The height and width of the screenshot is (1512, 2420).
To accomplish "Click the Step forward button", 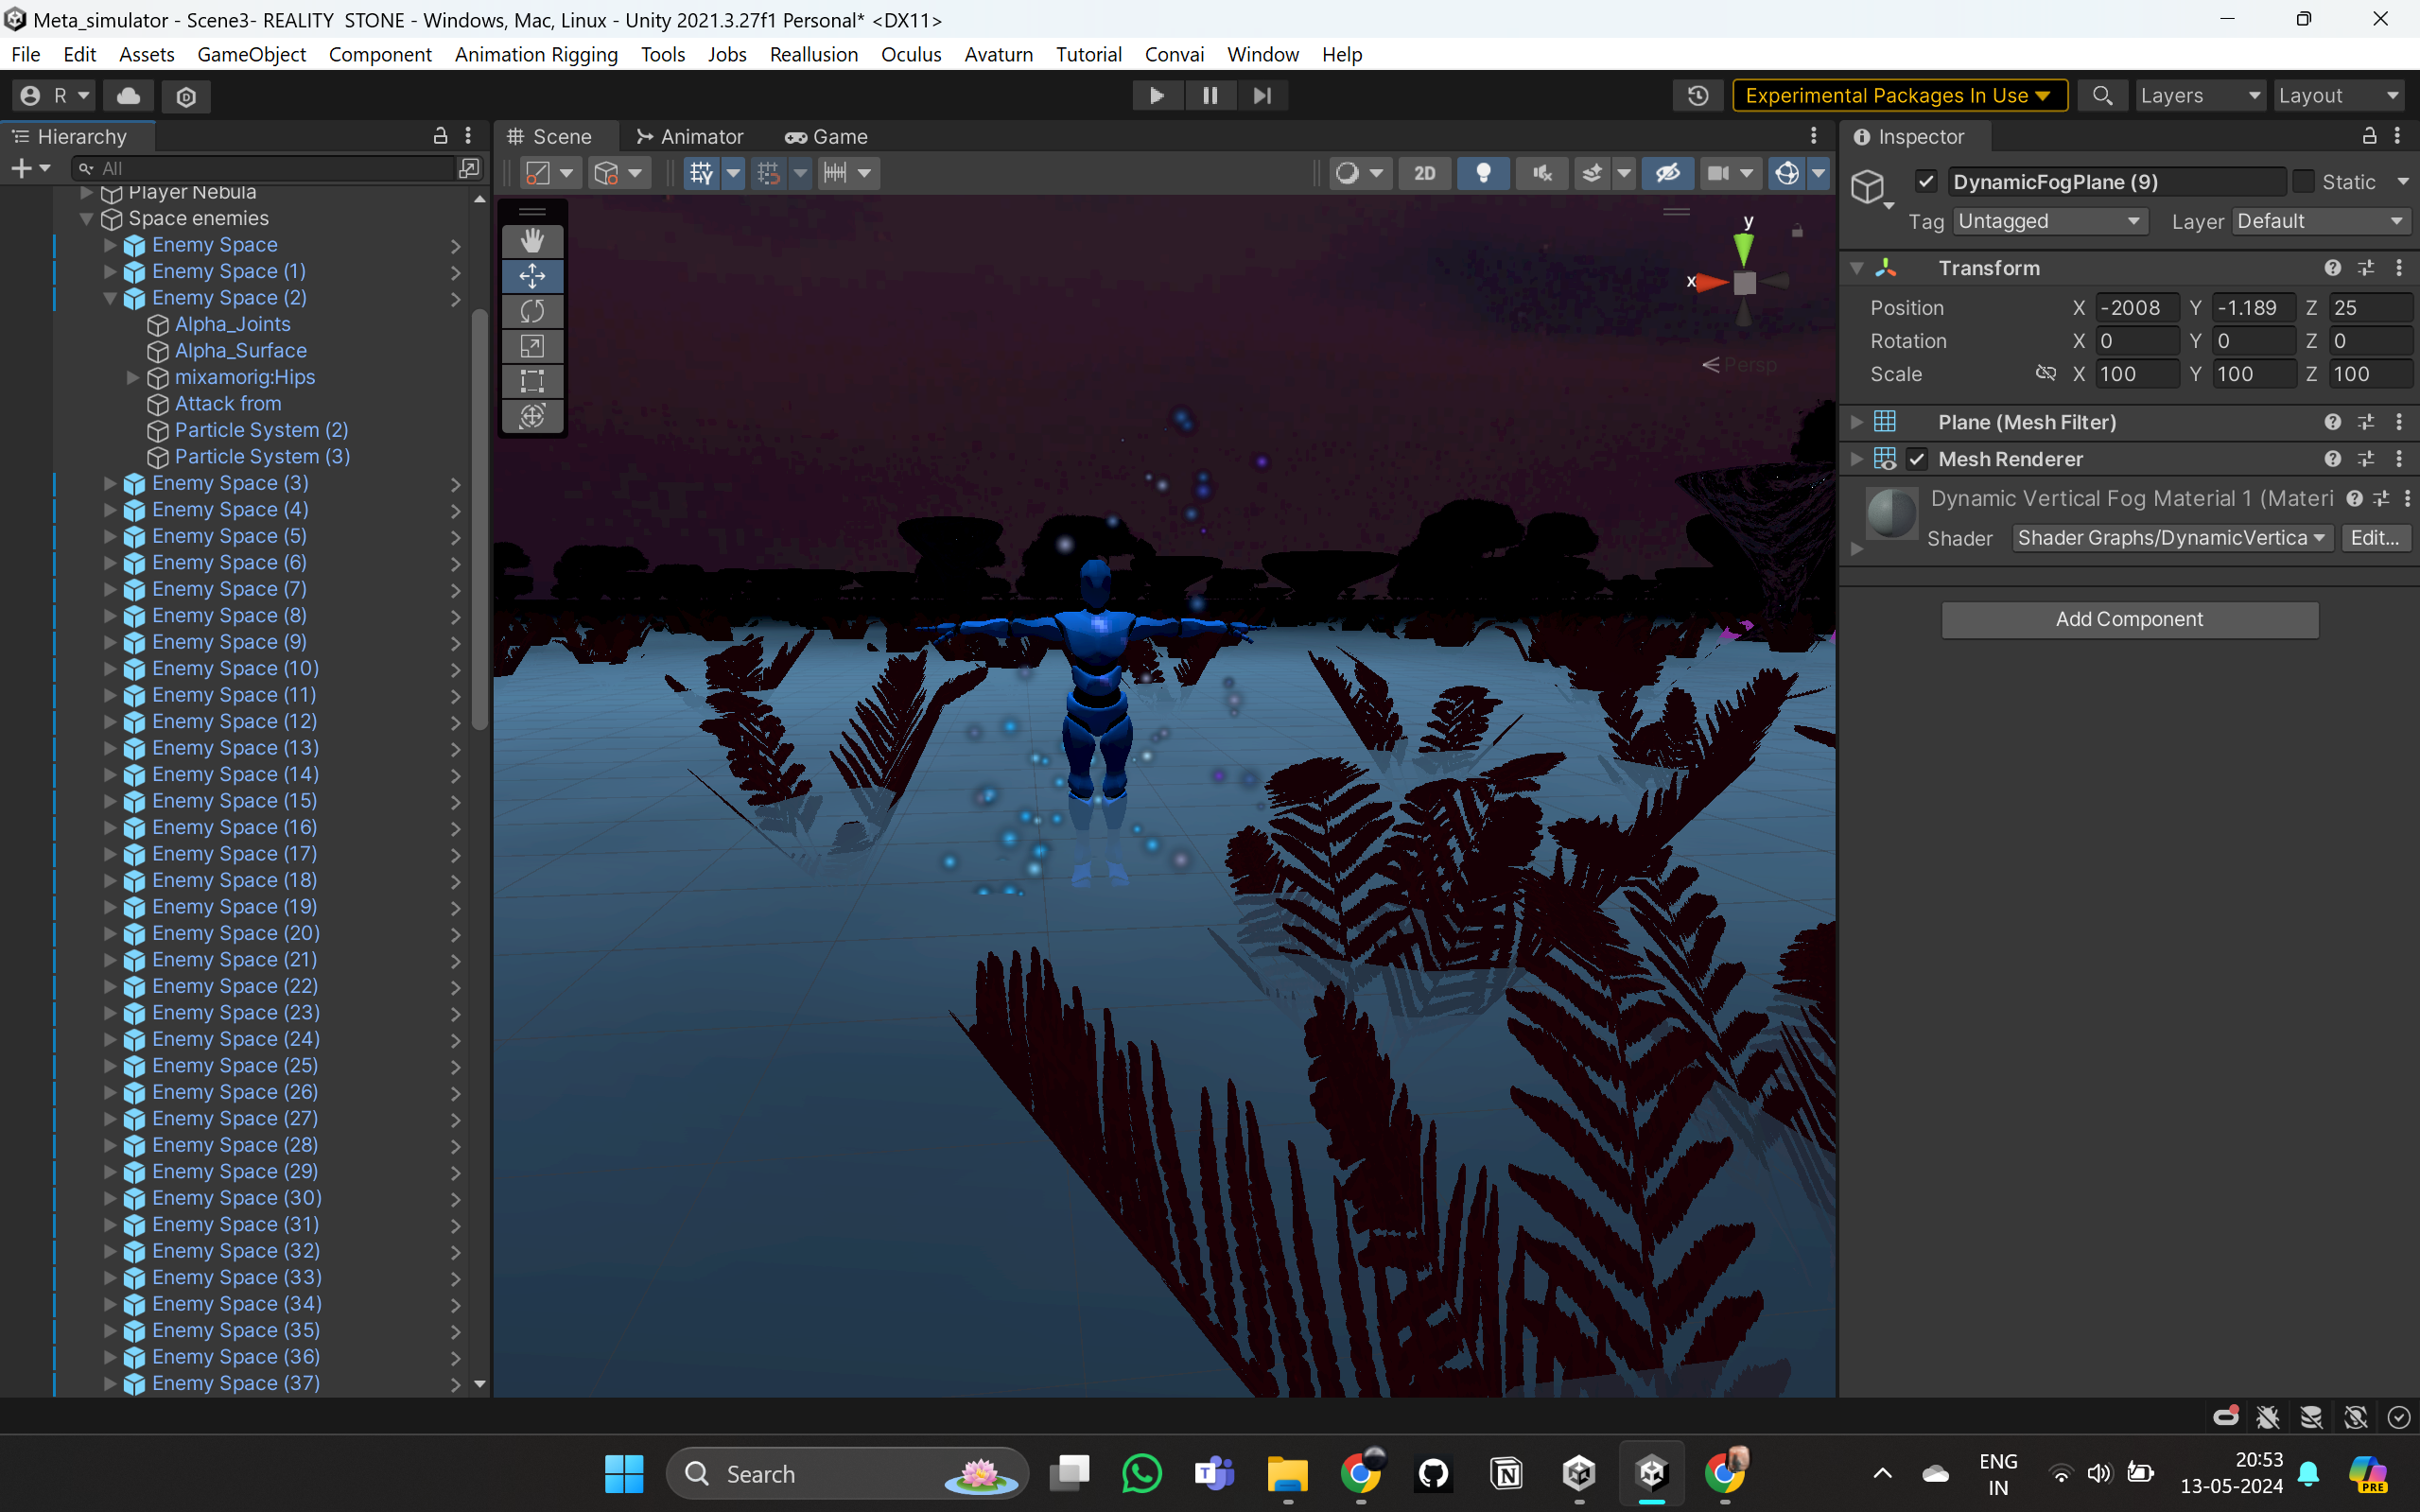I will 1262,95.
